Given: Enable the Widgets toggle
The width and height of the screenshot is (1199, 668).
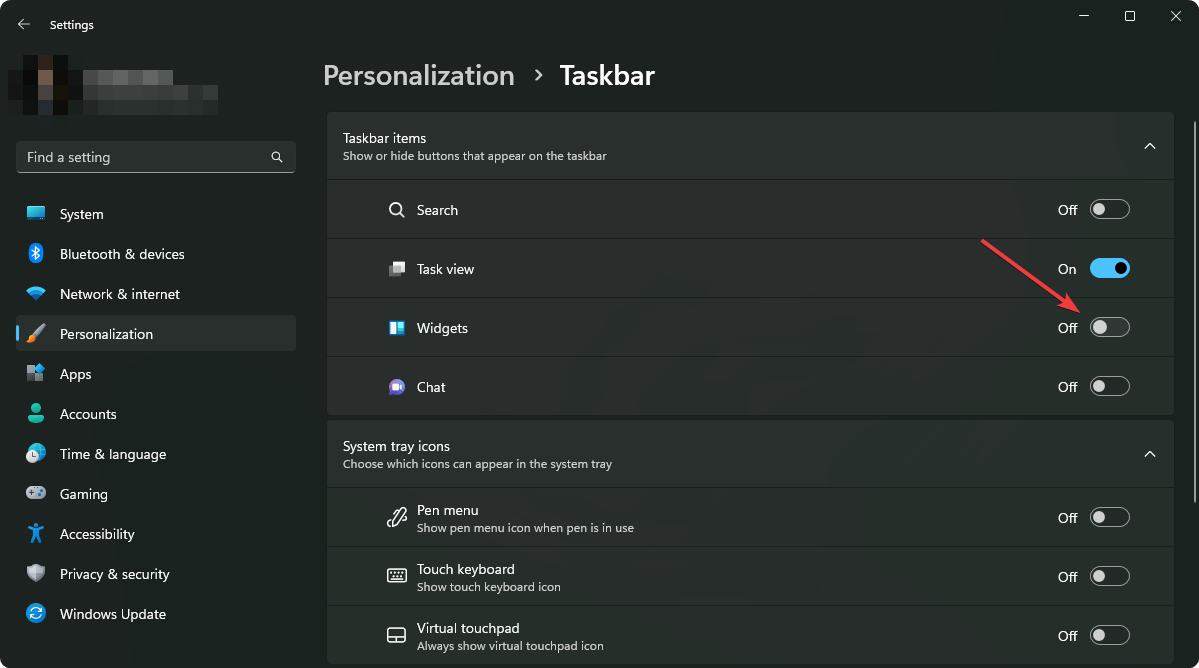Looking at the screenshot, I should [x=1109, y=327].
